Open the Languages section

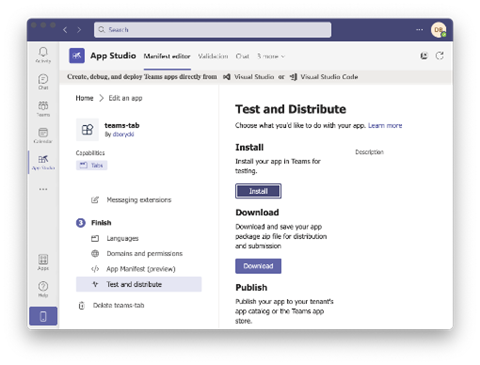(122, 238)
